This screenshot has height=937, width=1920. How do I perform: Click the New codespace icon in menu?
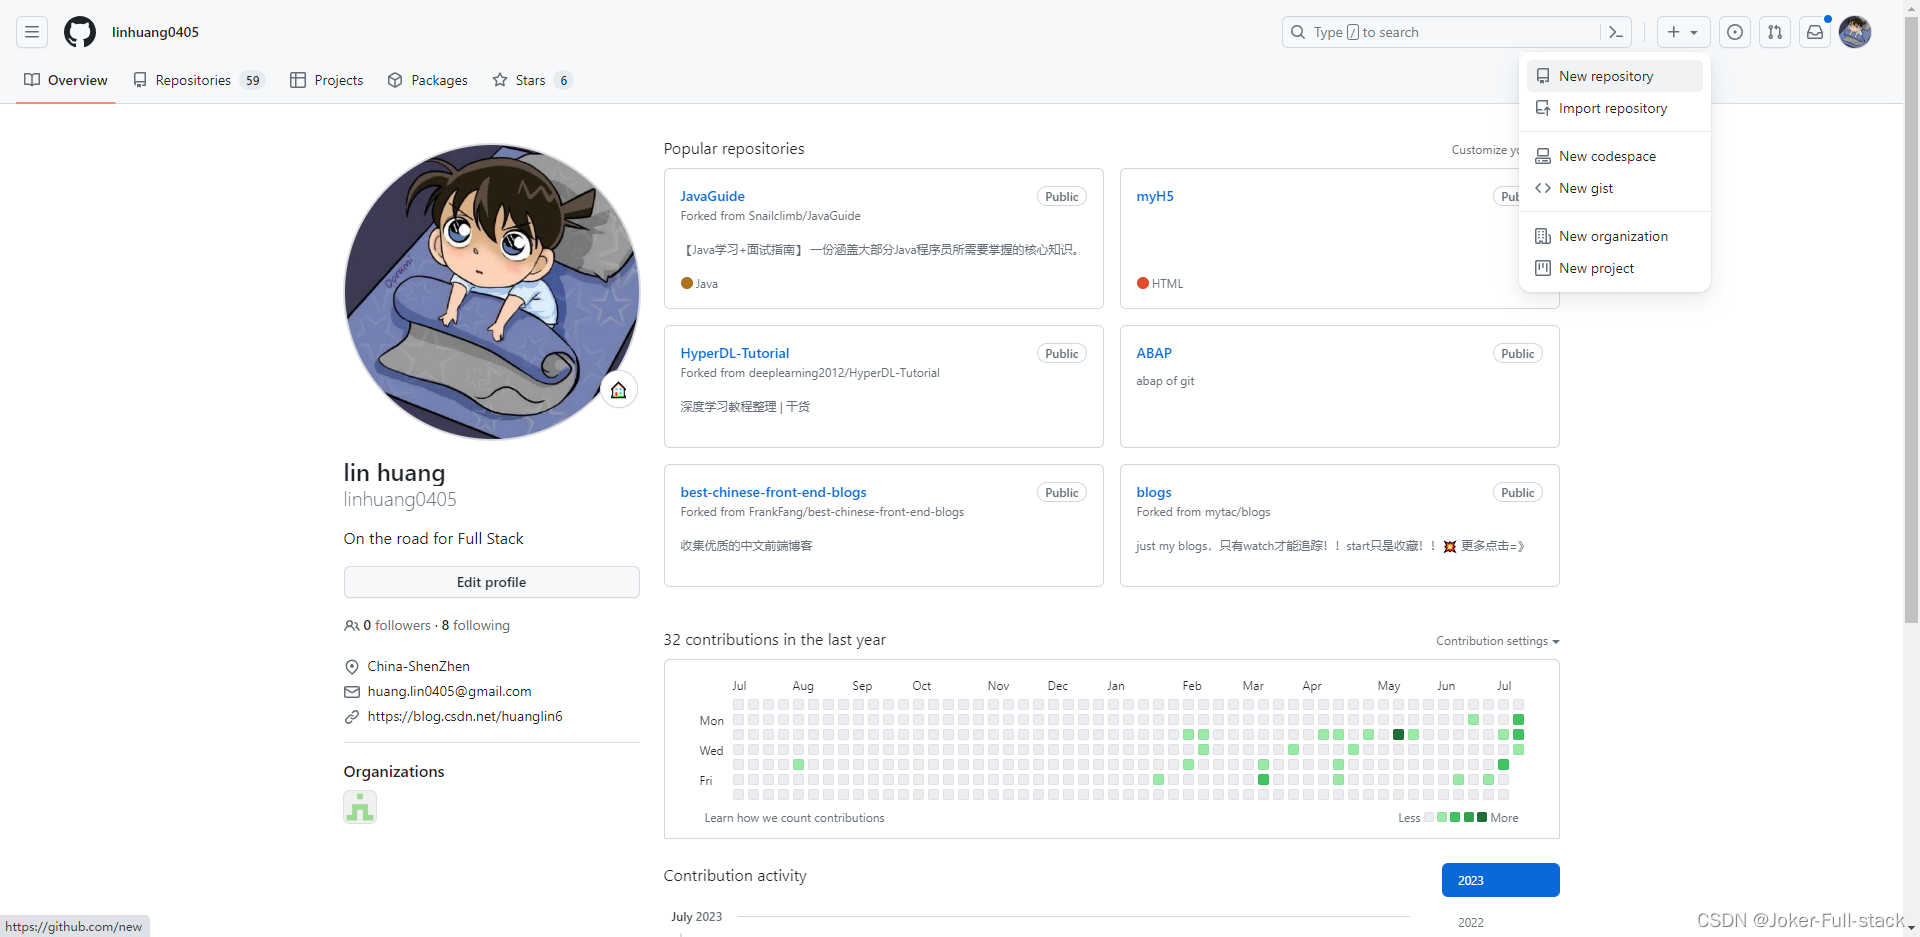1543,156
